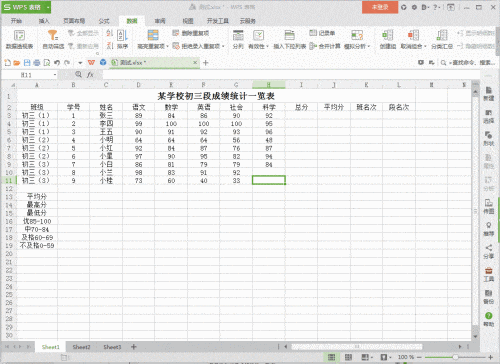This screenshot has height=364, width=500.
Task: Switch to the 插入 ribbon tab
Action: coord(44,21)
